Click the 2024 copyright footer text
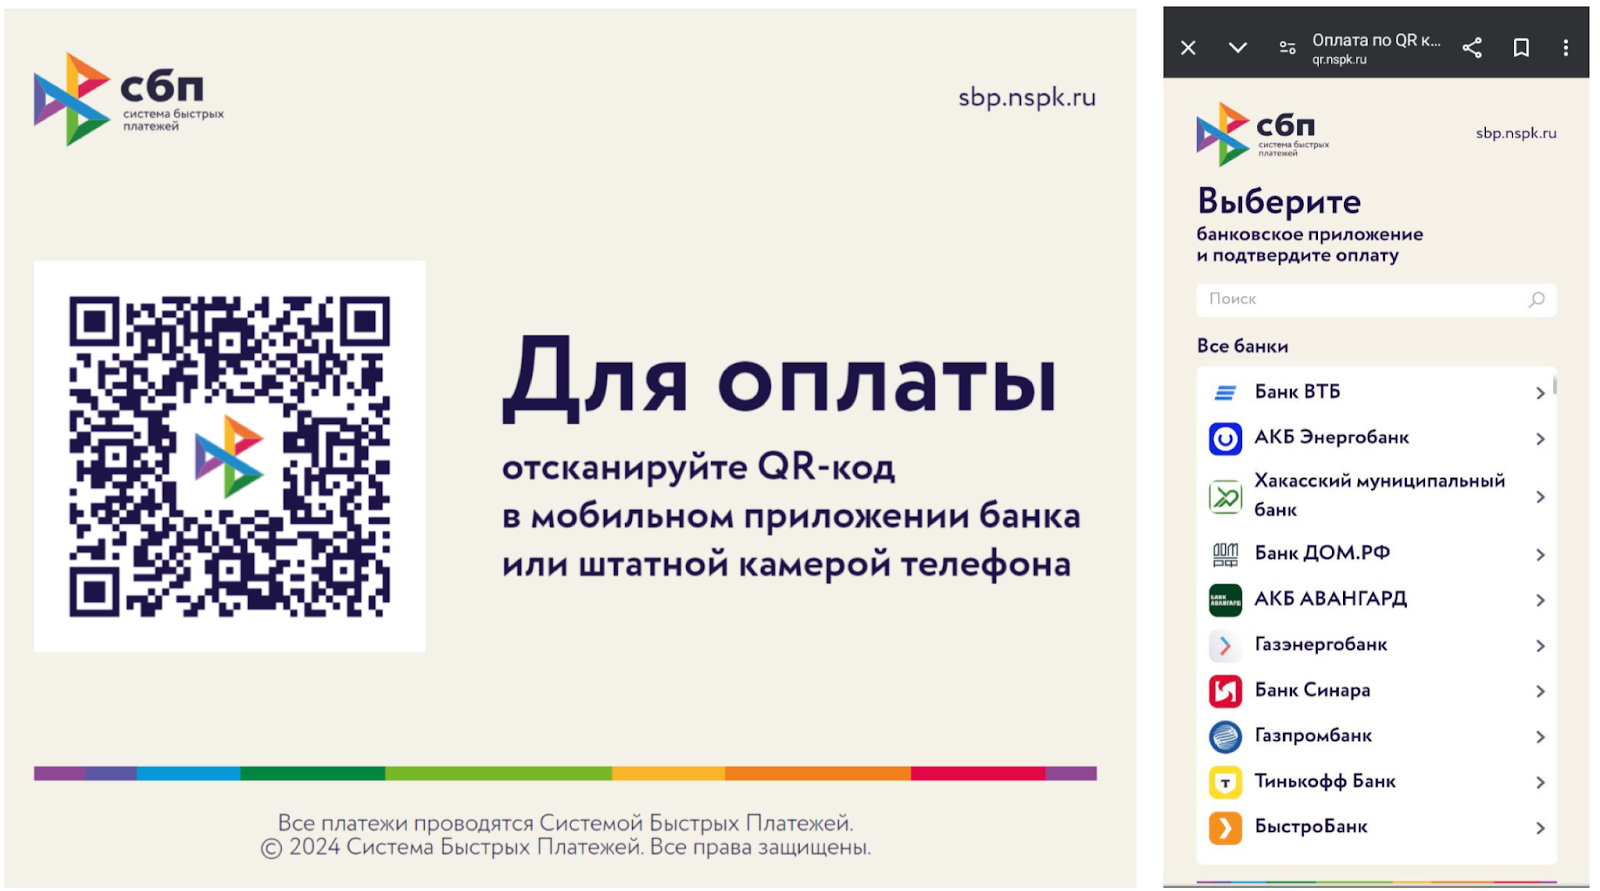The height and width of the screenshot is (891, 1600). click(566, 847)
